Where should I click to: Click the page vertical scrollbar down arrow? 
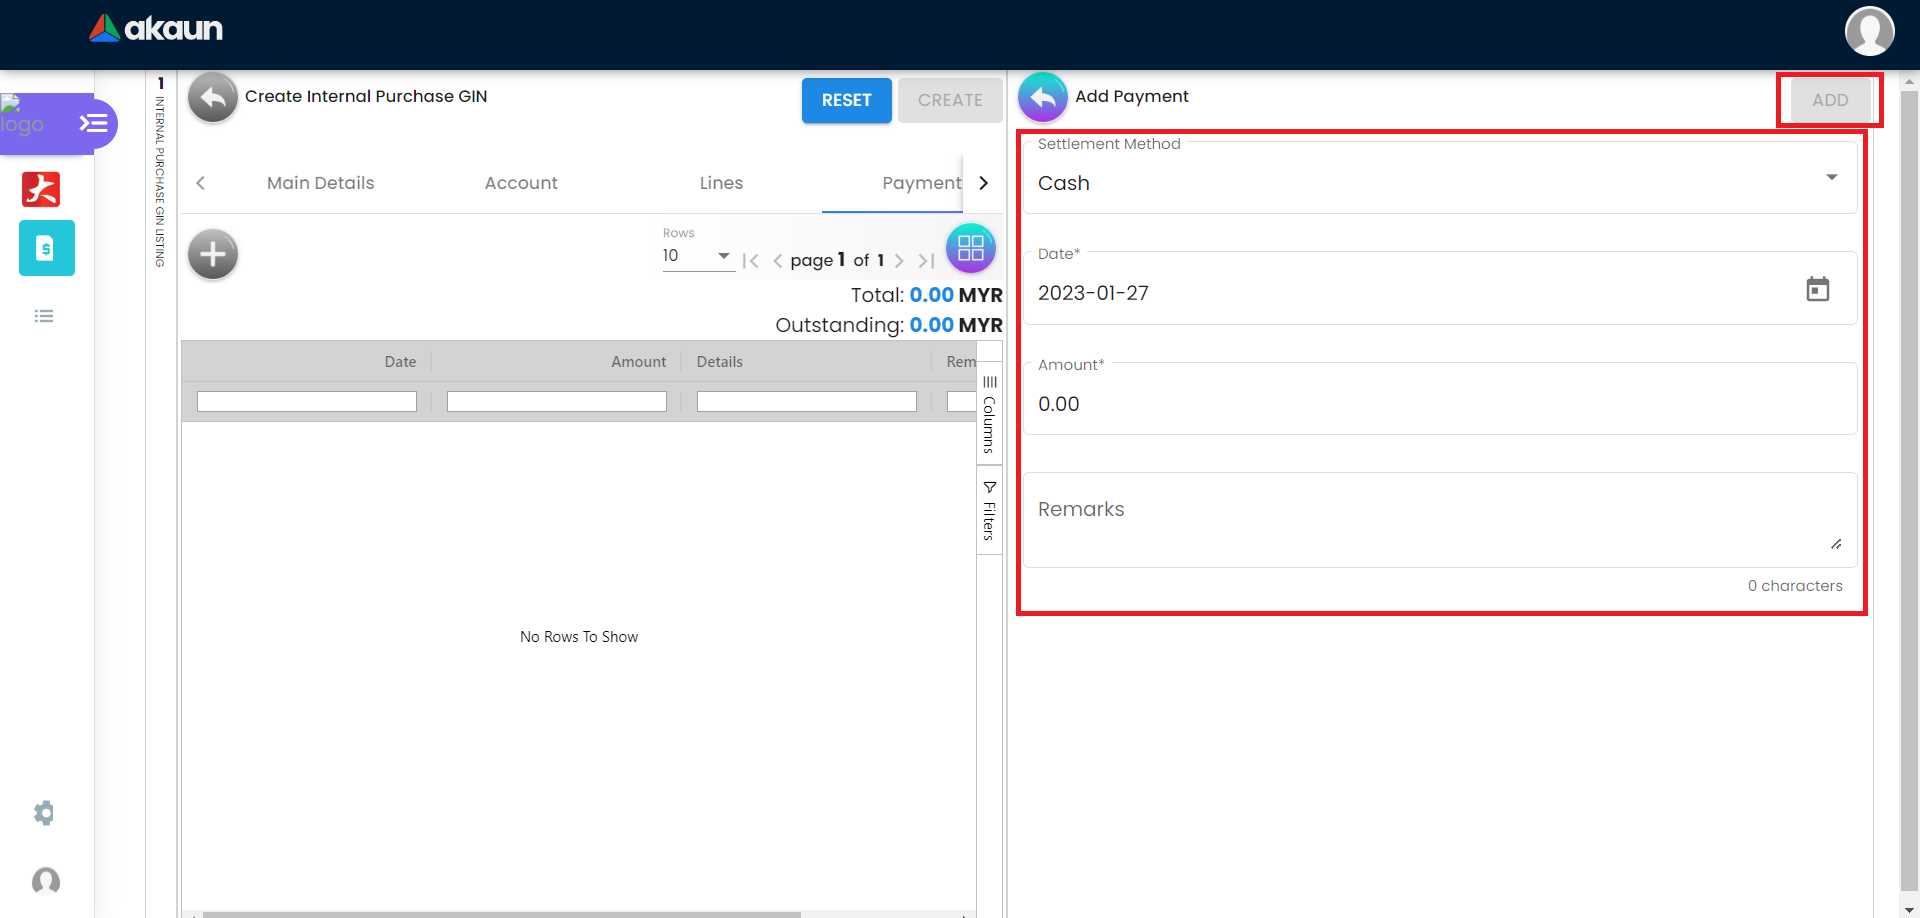1910,909
